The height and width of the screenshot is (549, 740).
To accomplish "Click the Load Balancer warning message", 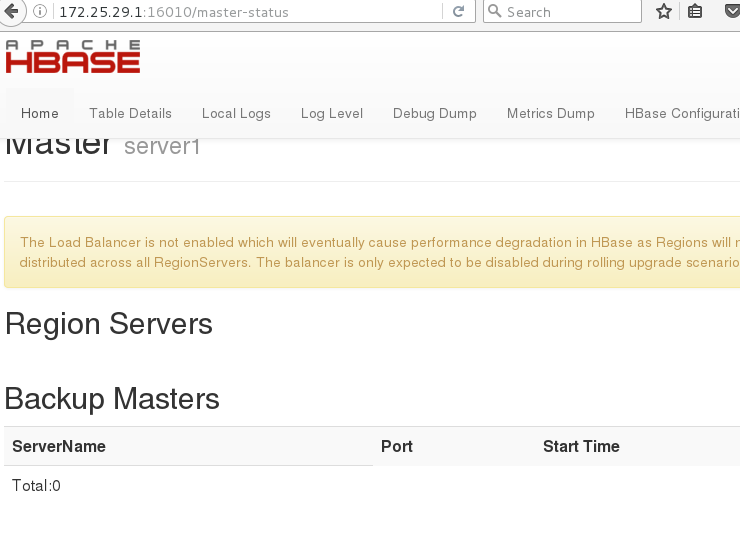I will 372,252.
